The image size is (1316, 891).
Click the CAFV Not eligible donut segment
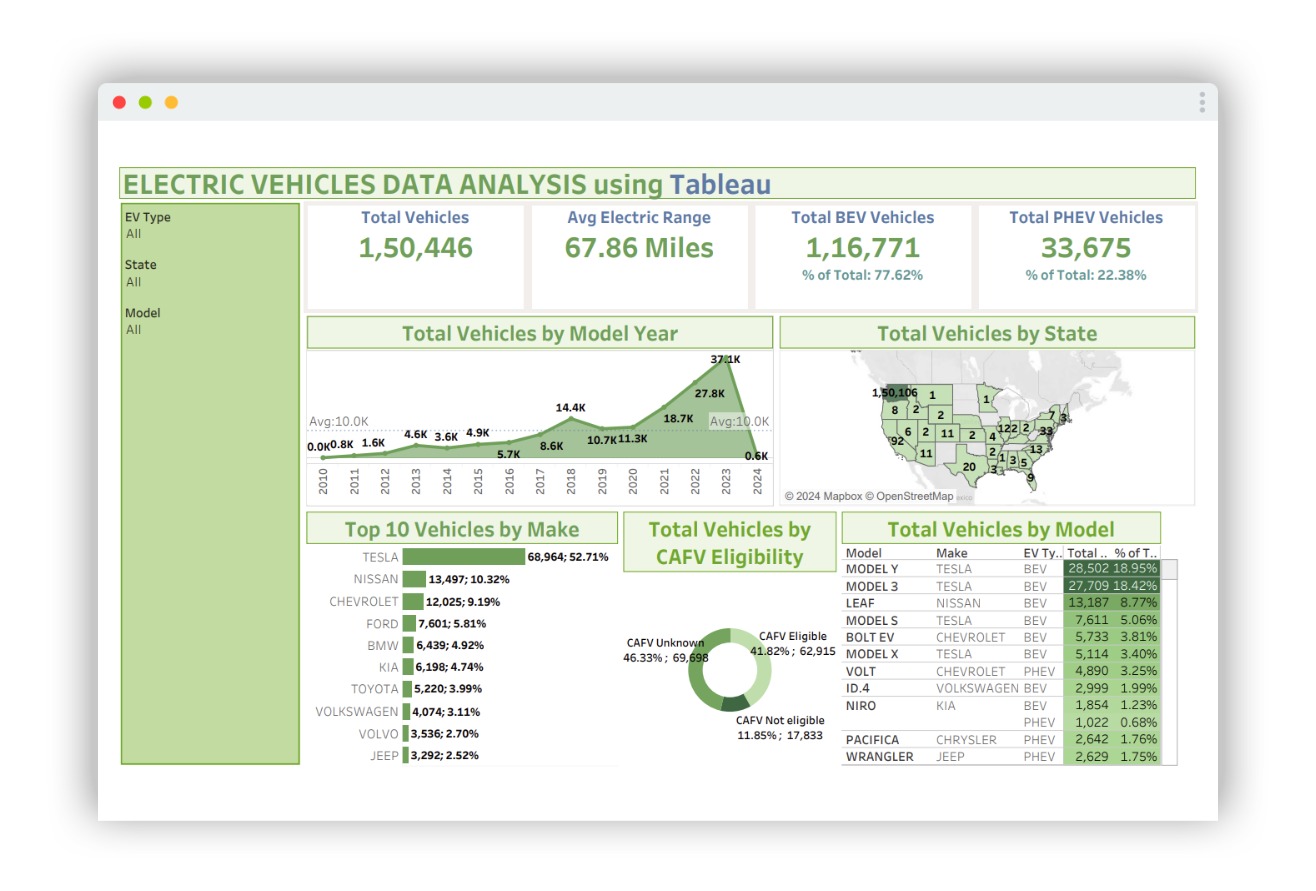click(x=735, y=703)
